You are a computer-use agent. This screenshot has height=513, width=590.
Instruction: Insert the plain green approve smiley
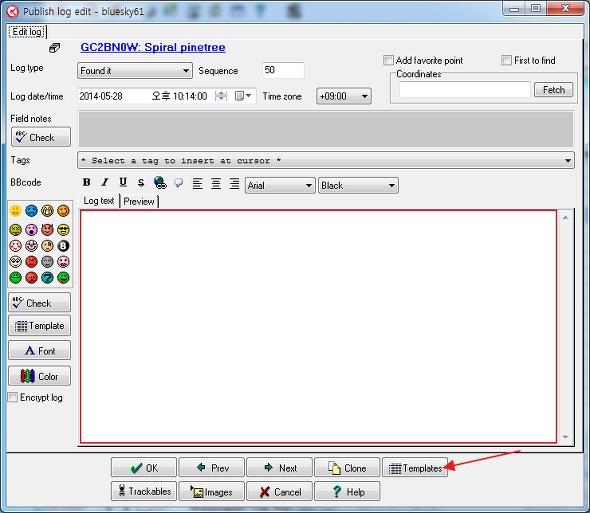[x=15, y=278]
